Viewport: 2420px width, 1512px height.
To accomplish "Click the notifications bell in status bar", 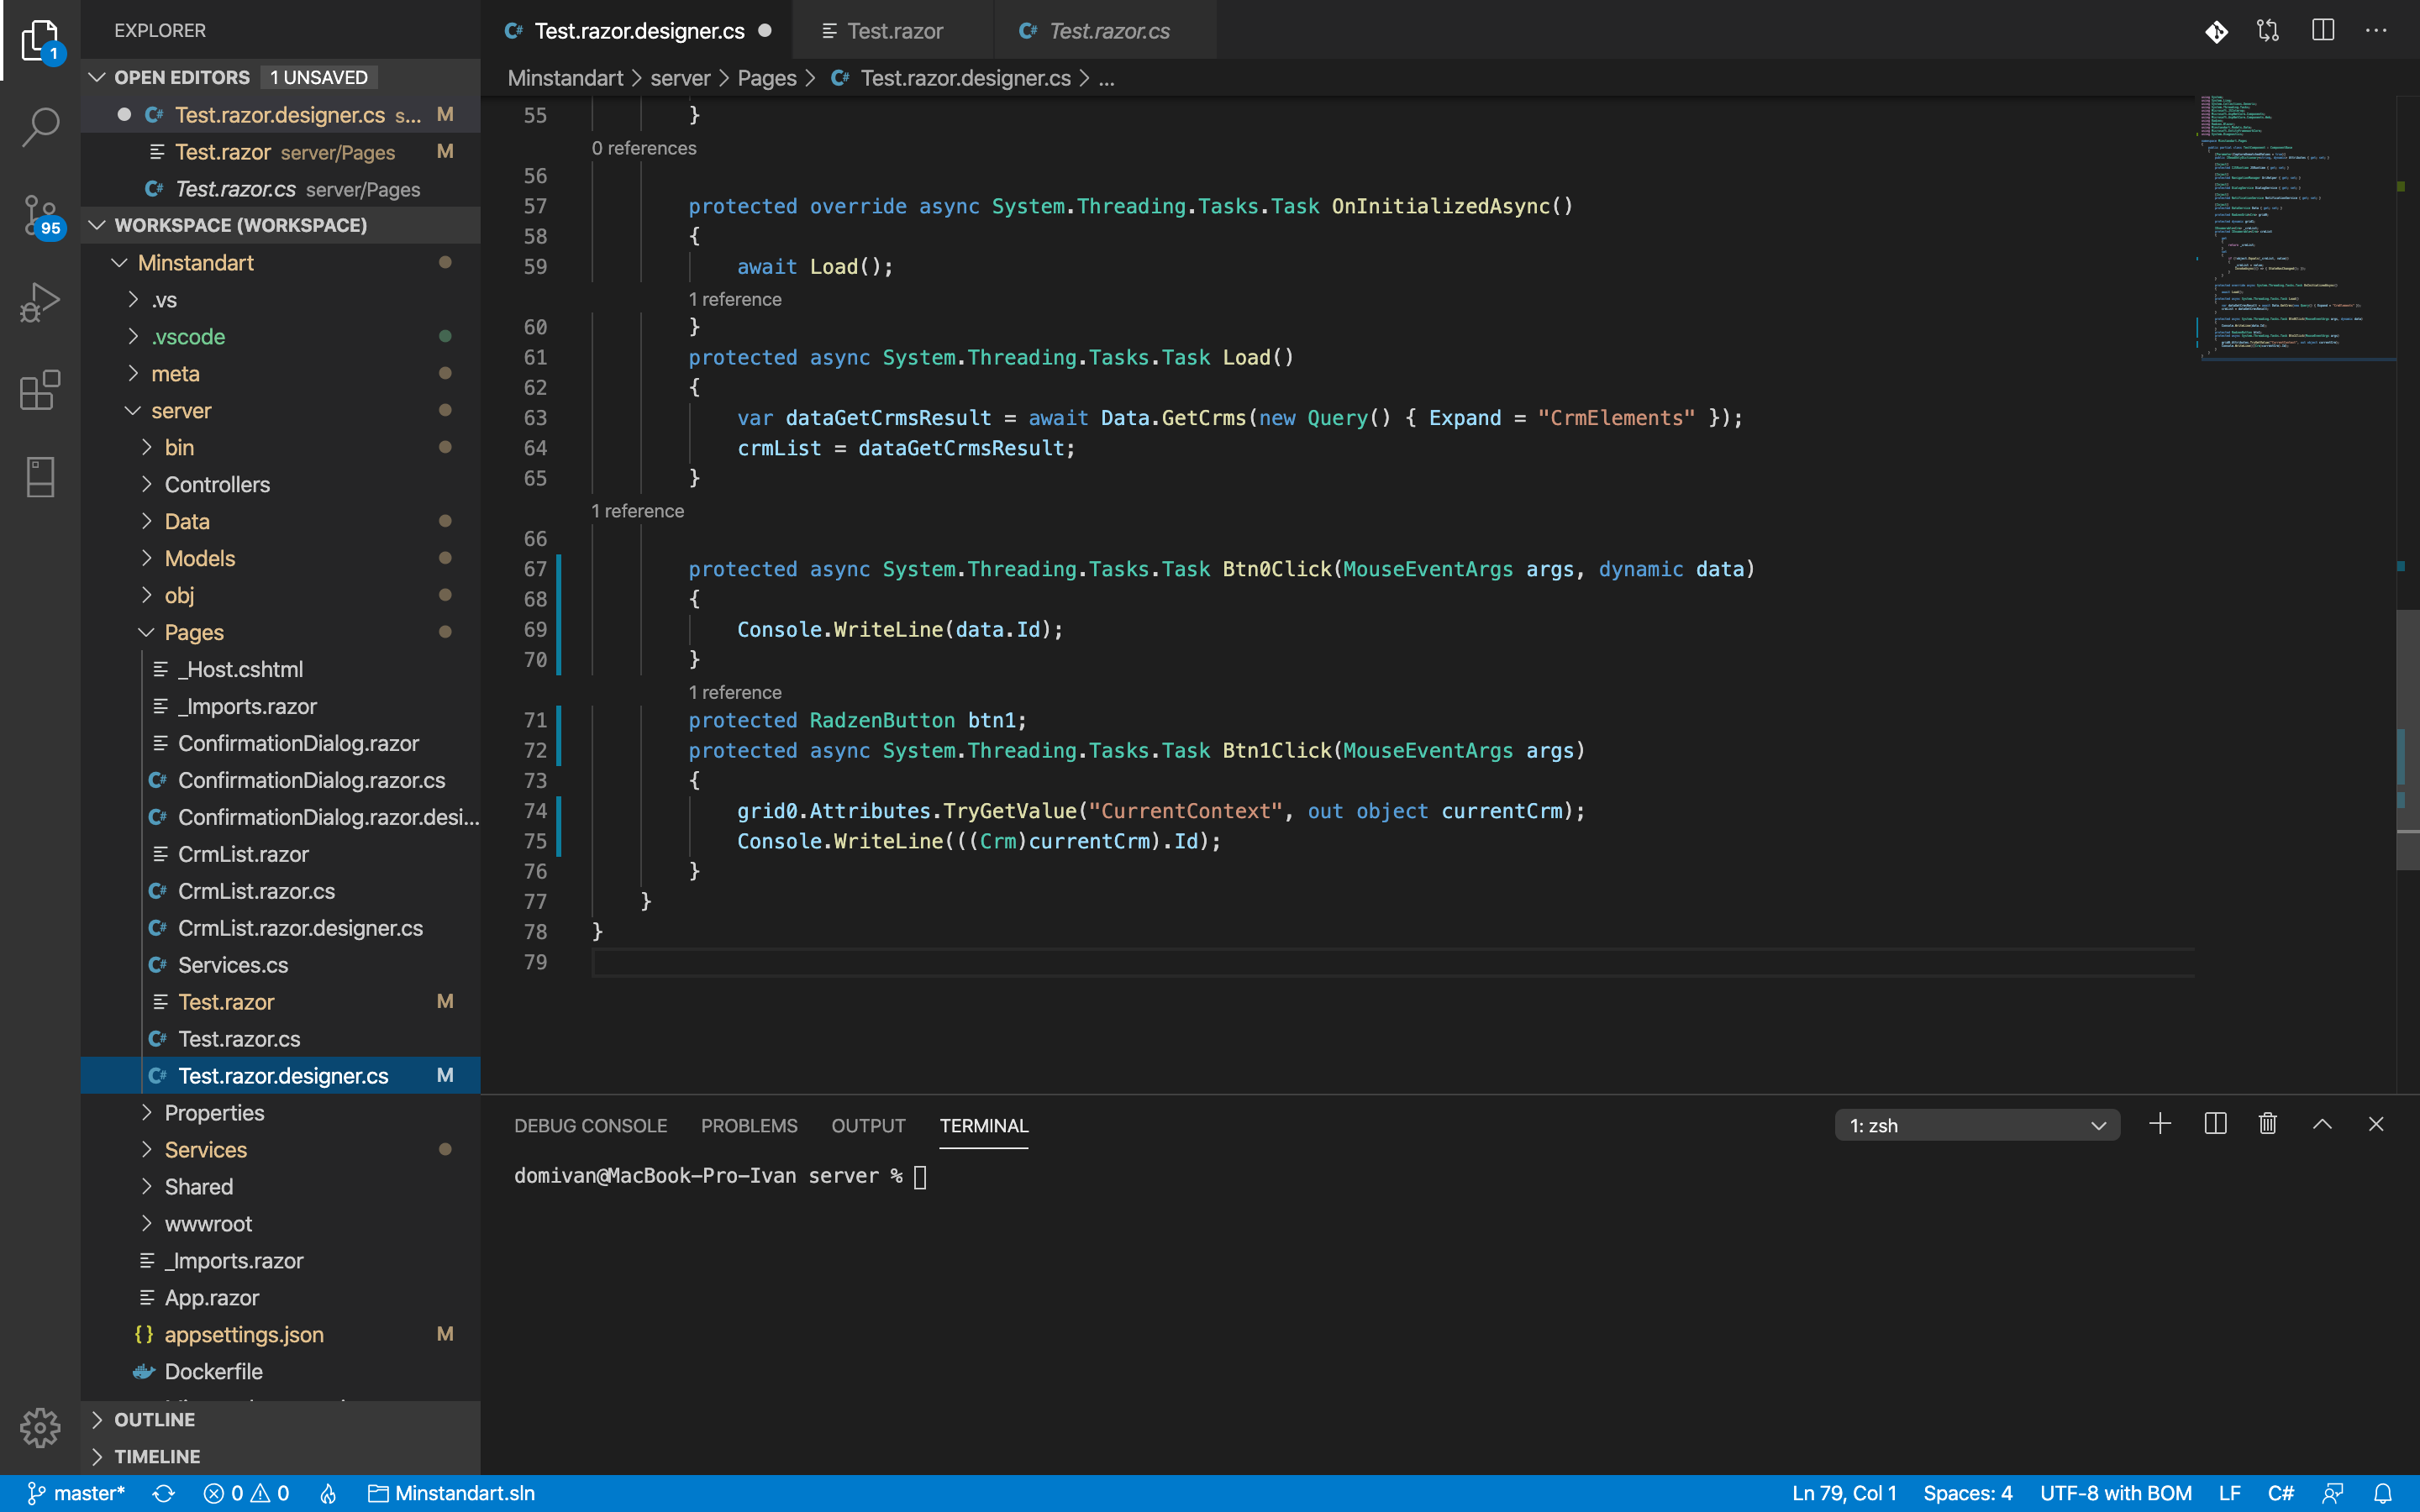I will [x=2383, y=1493].
